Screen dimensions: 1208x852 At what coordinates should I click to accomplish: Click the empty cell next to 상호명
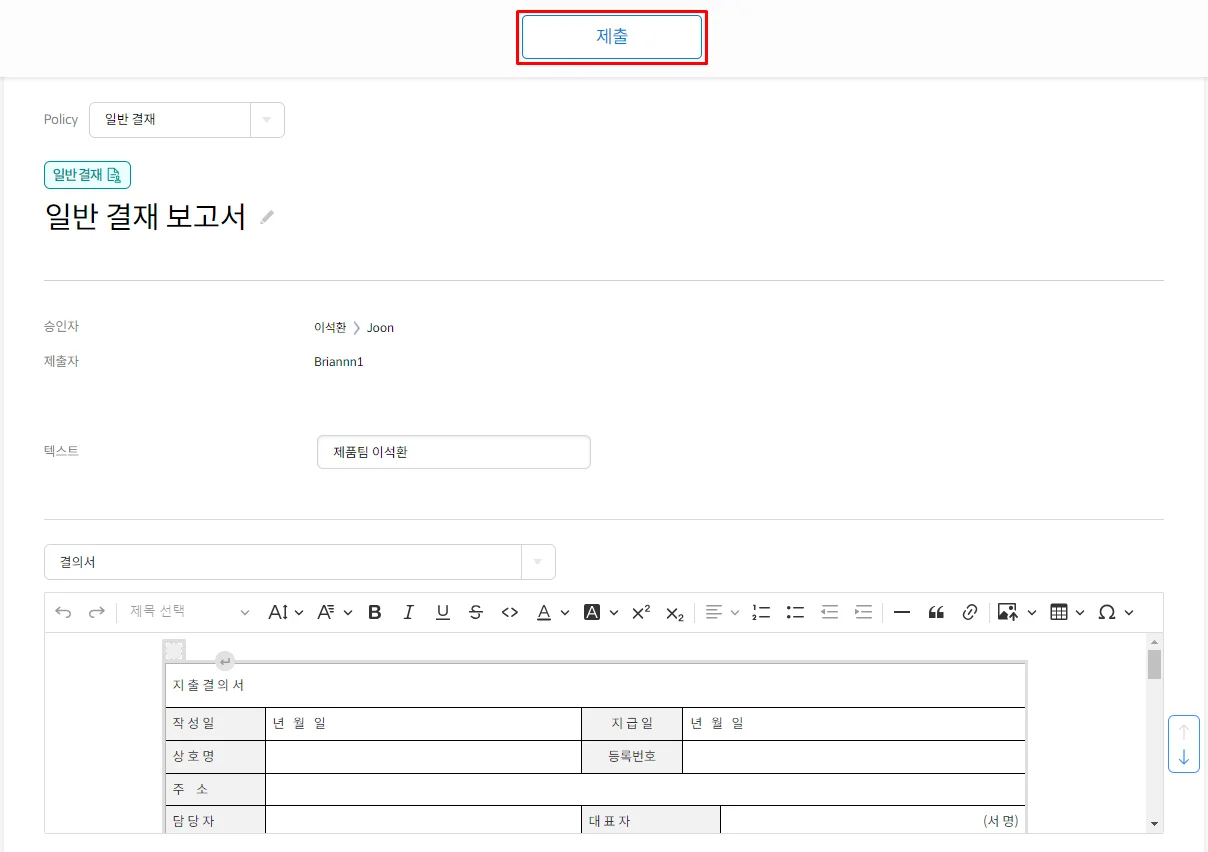[423, 757]
